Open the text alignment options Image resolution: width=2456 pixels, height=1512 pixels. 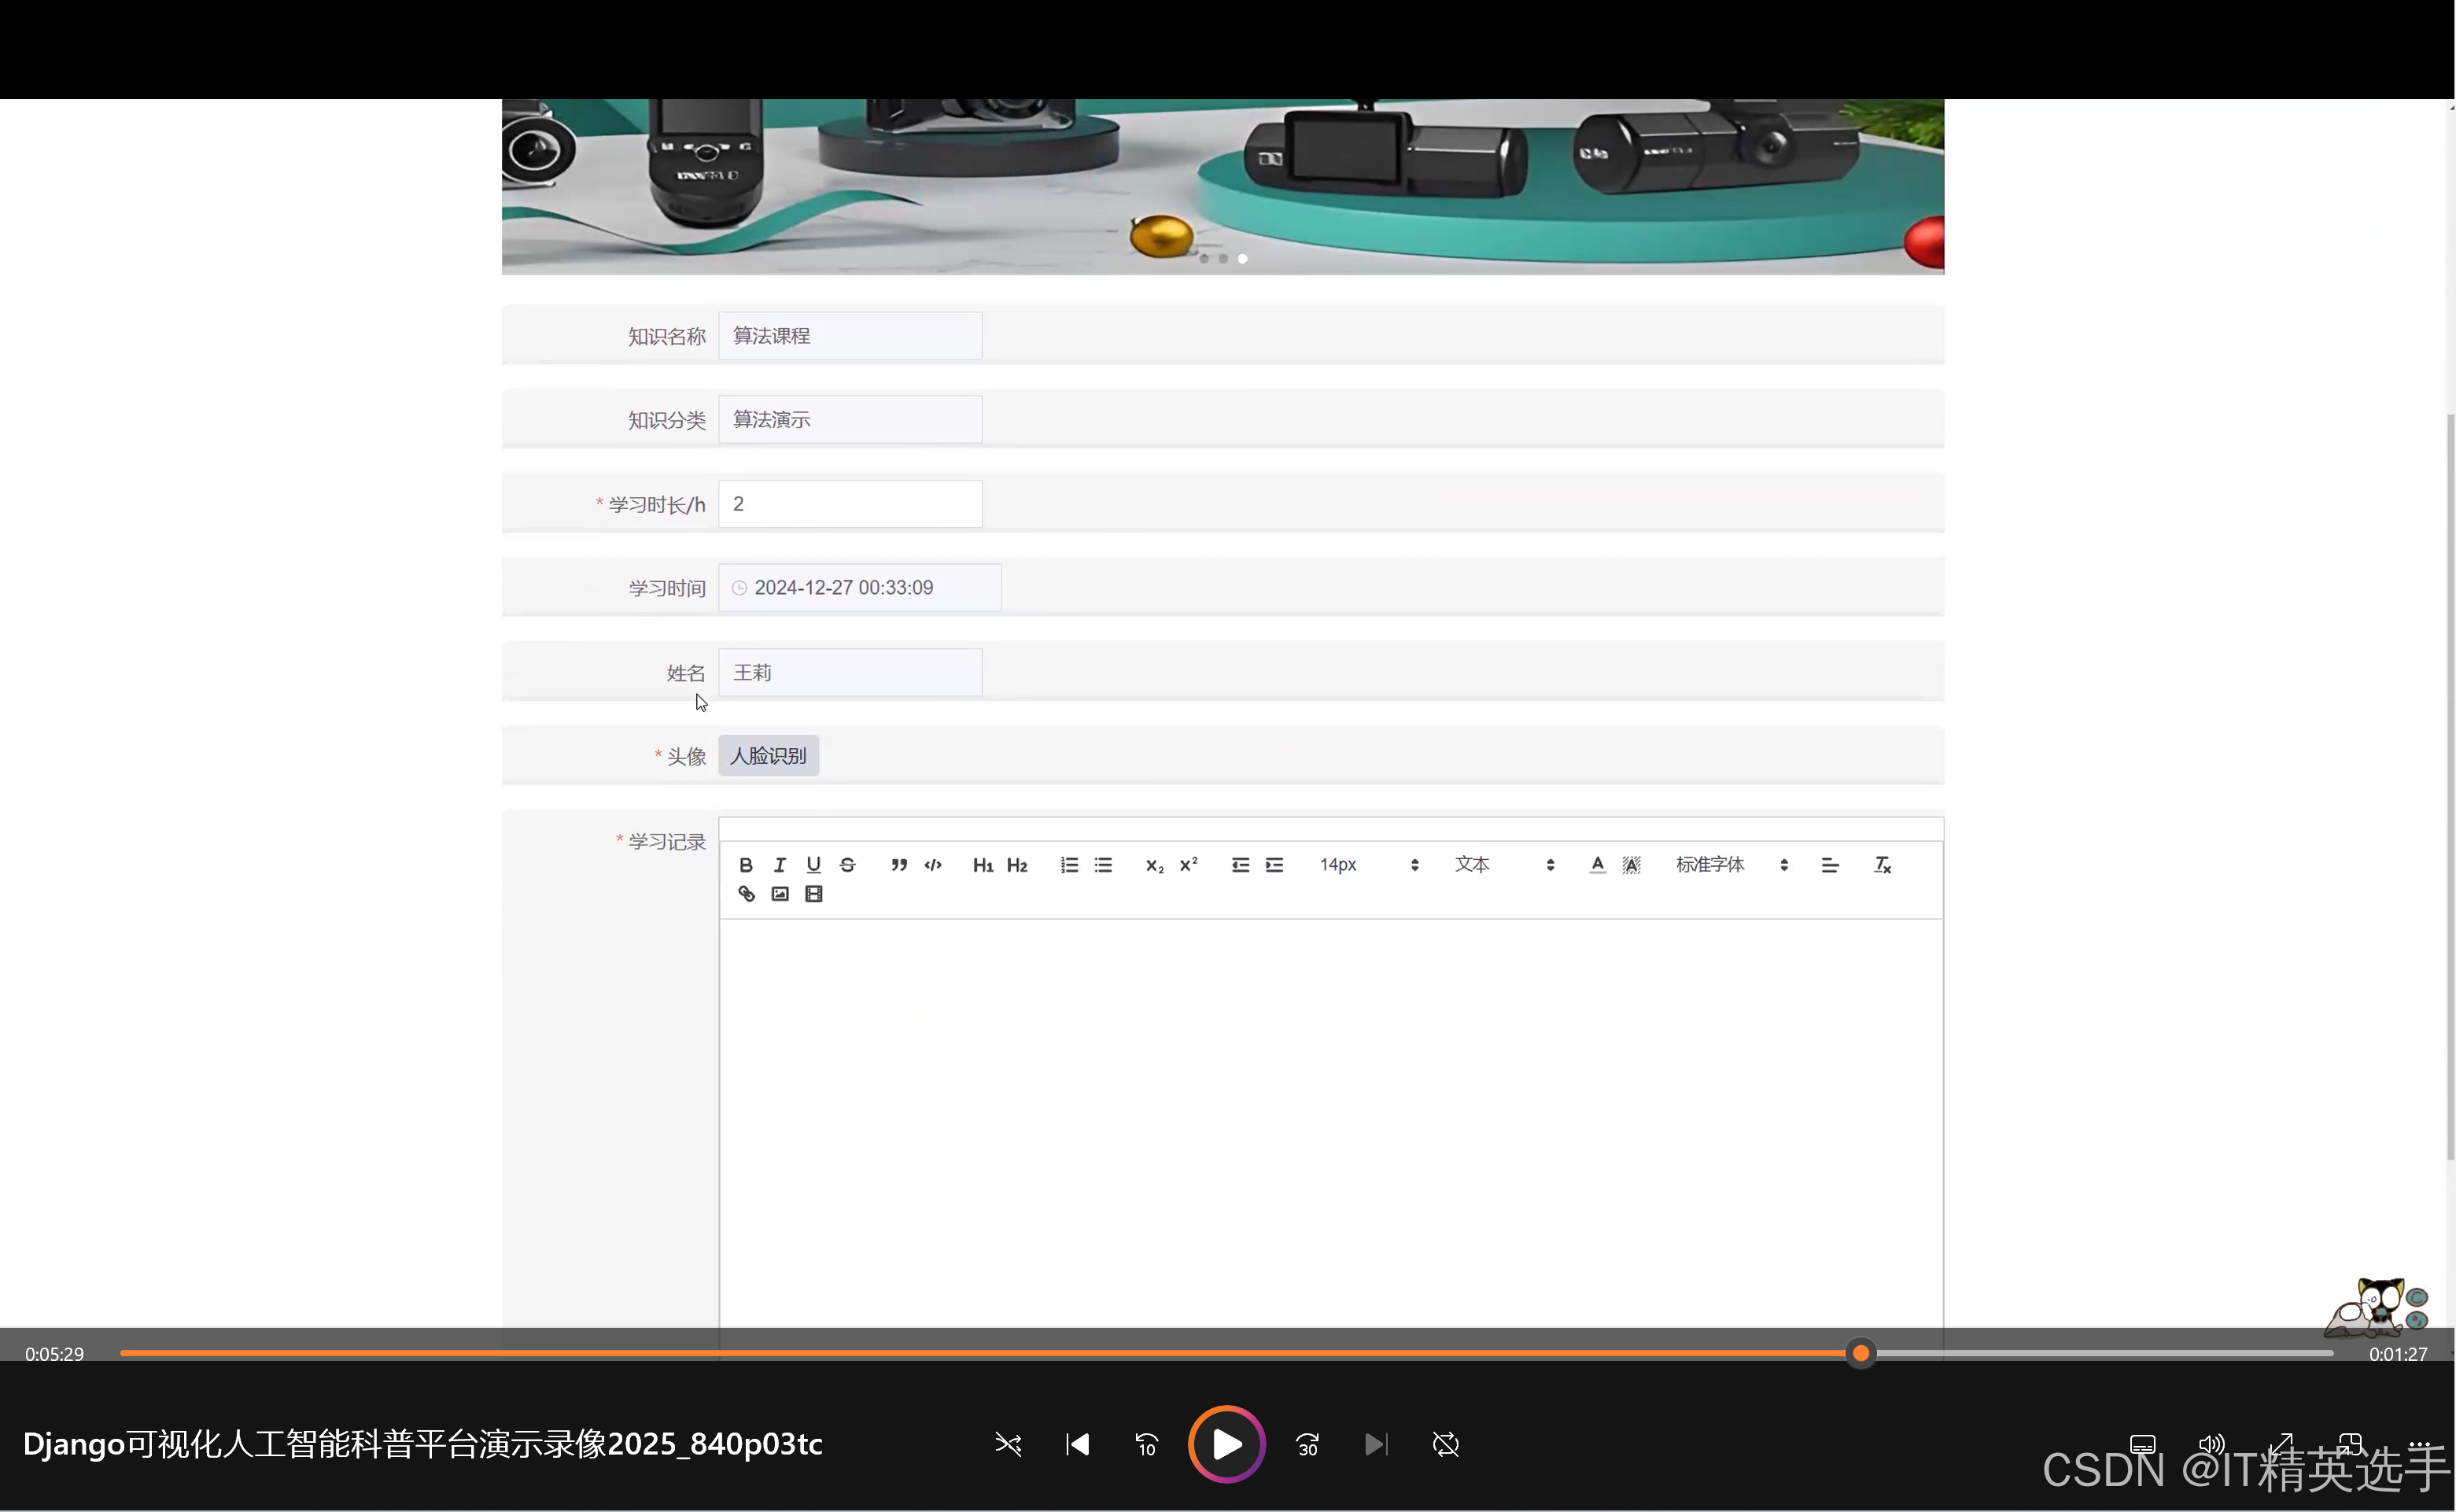pos(1830,865)
